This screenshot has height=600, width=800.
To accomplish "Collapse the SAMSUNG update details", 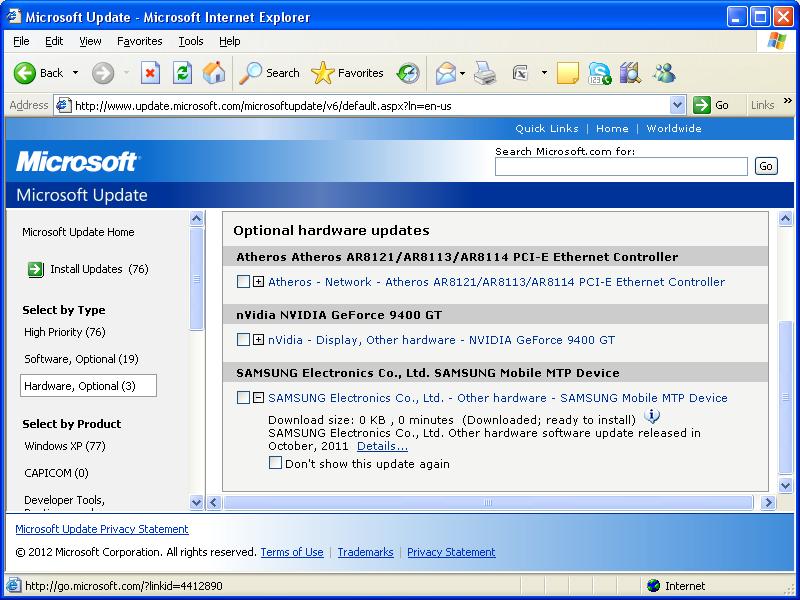I will tap(259, 398).
